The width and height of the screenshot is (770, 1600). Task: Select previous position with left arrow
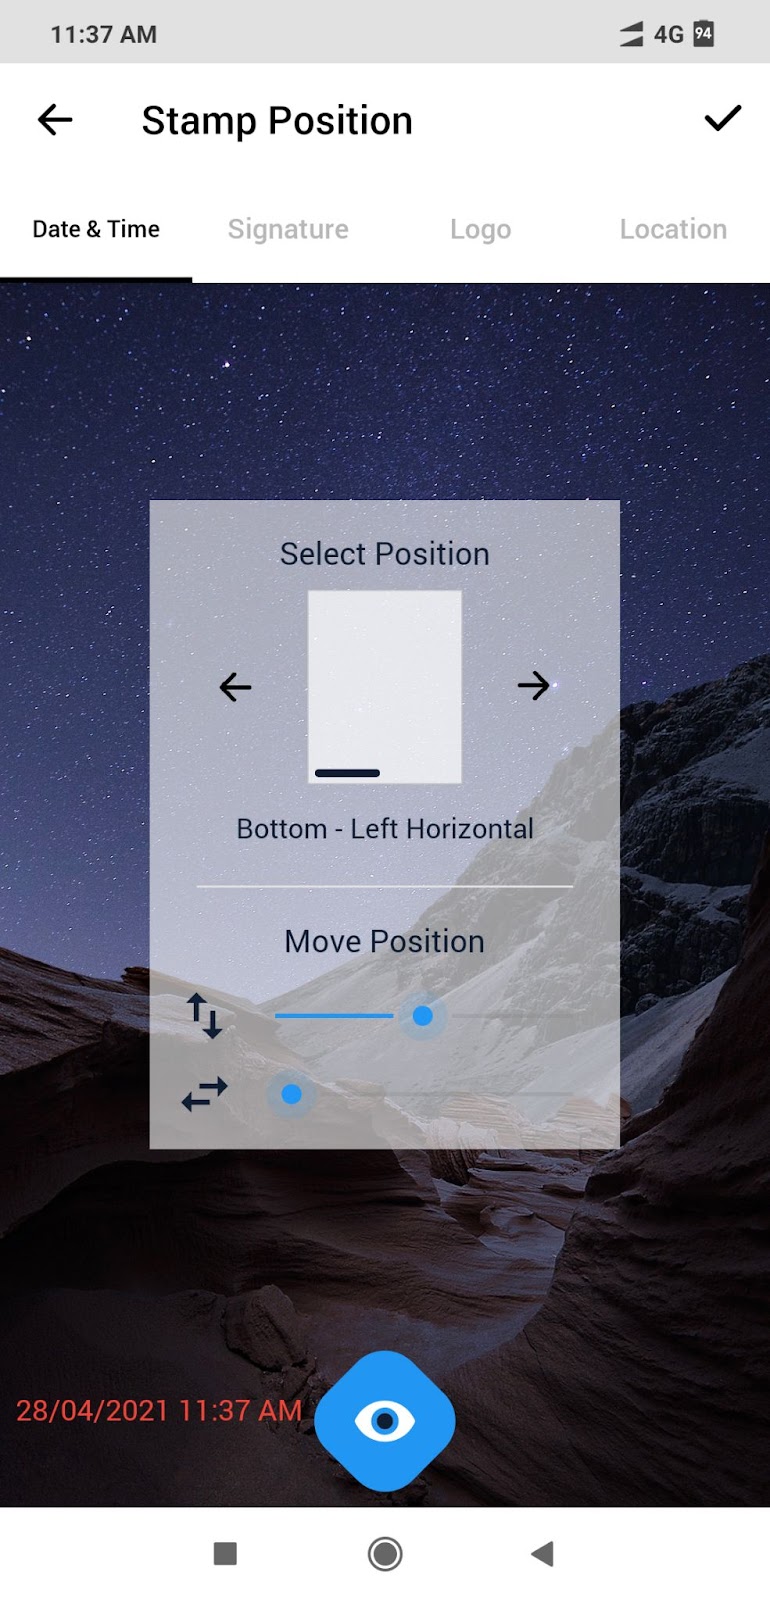click(235, 687)
